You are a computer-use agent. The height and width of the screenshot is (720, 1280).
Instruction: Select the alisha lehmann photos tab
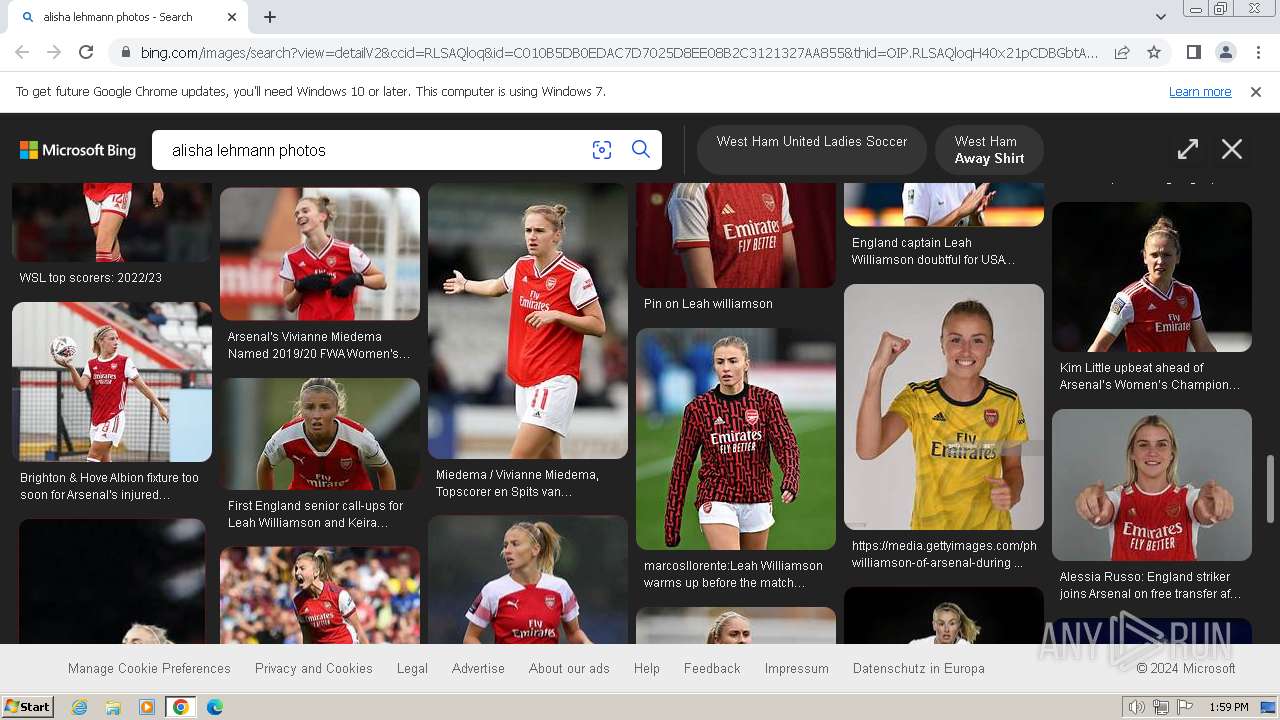pos(128,17)
